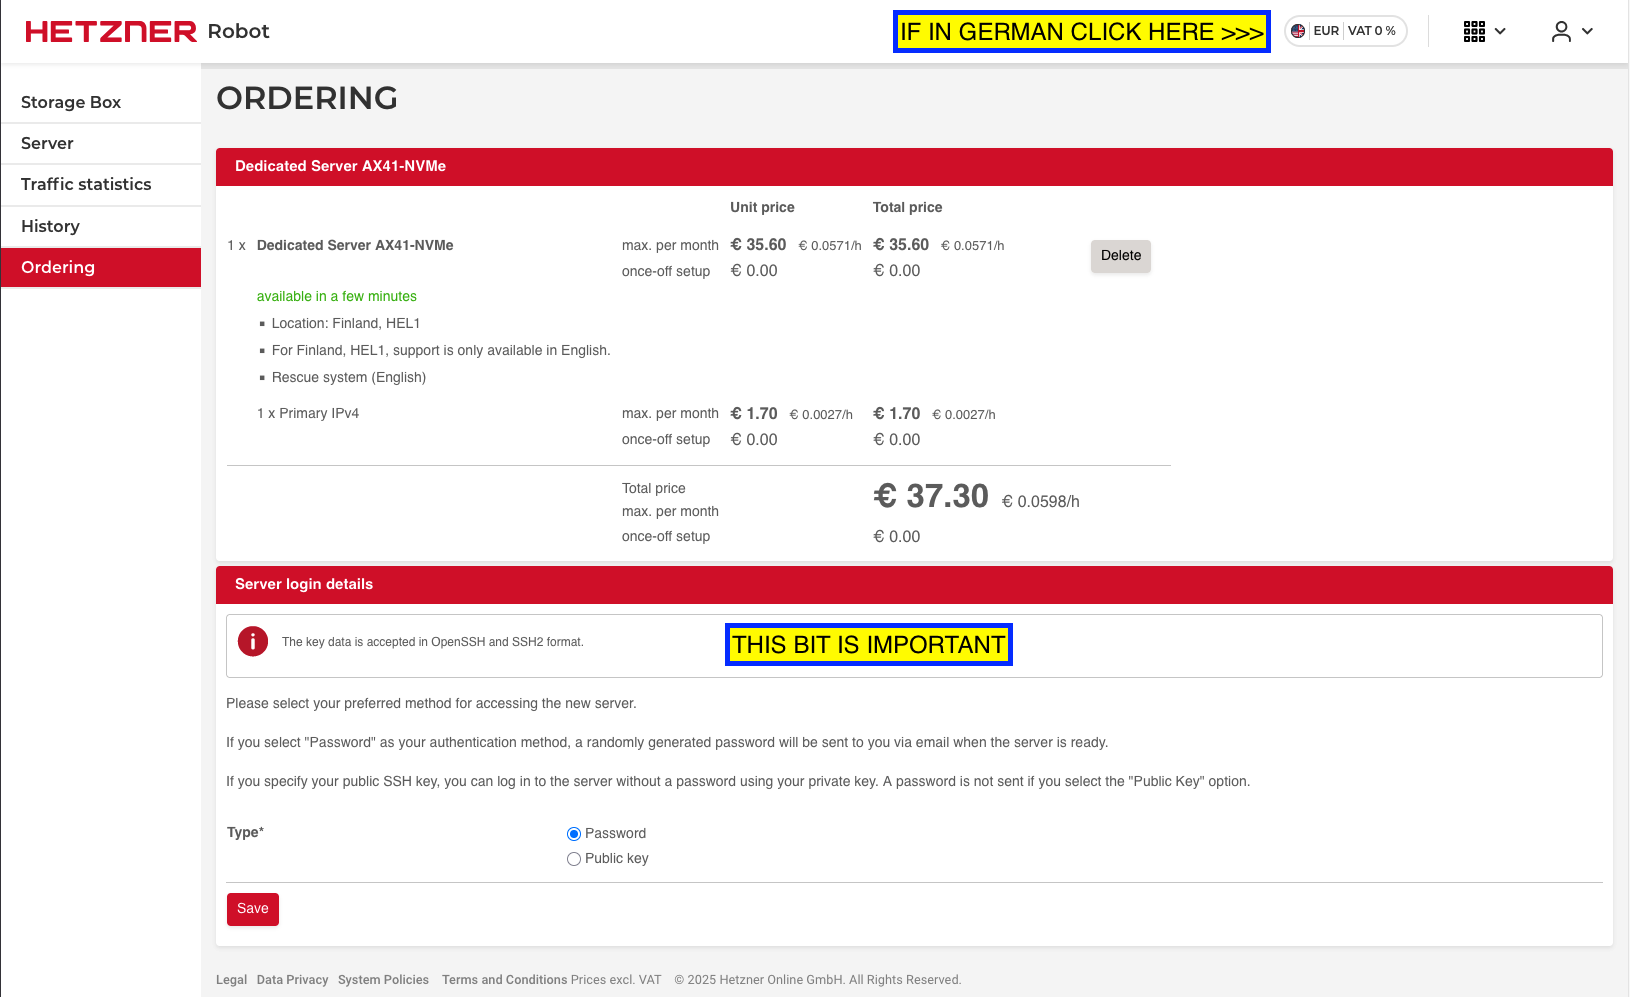Viewport: 1630px width, 997px height.
Task: Go to Server in the sidebar
Action: (47, 143)
